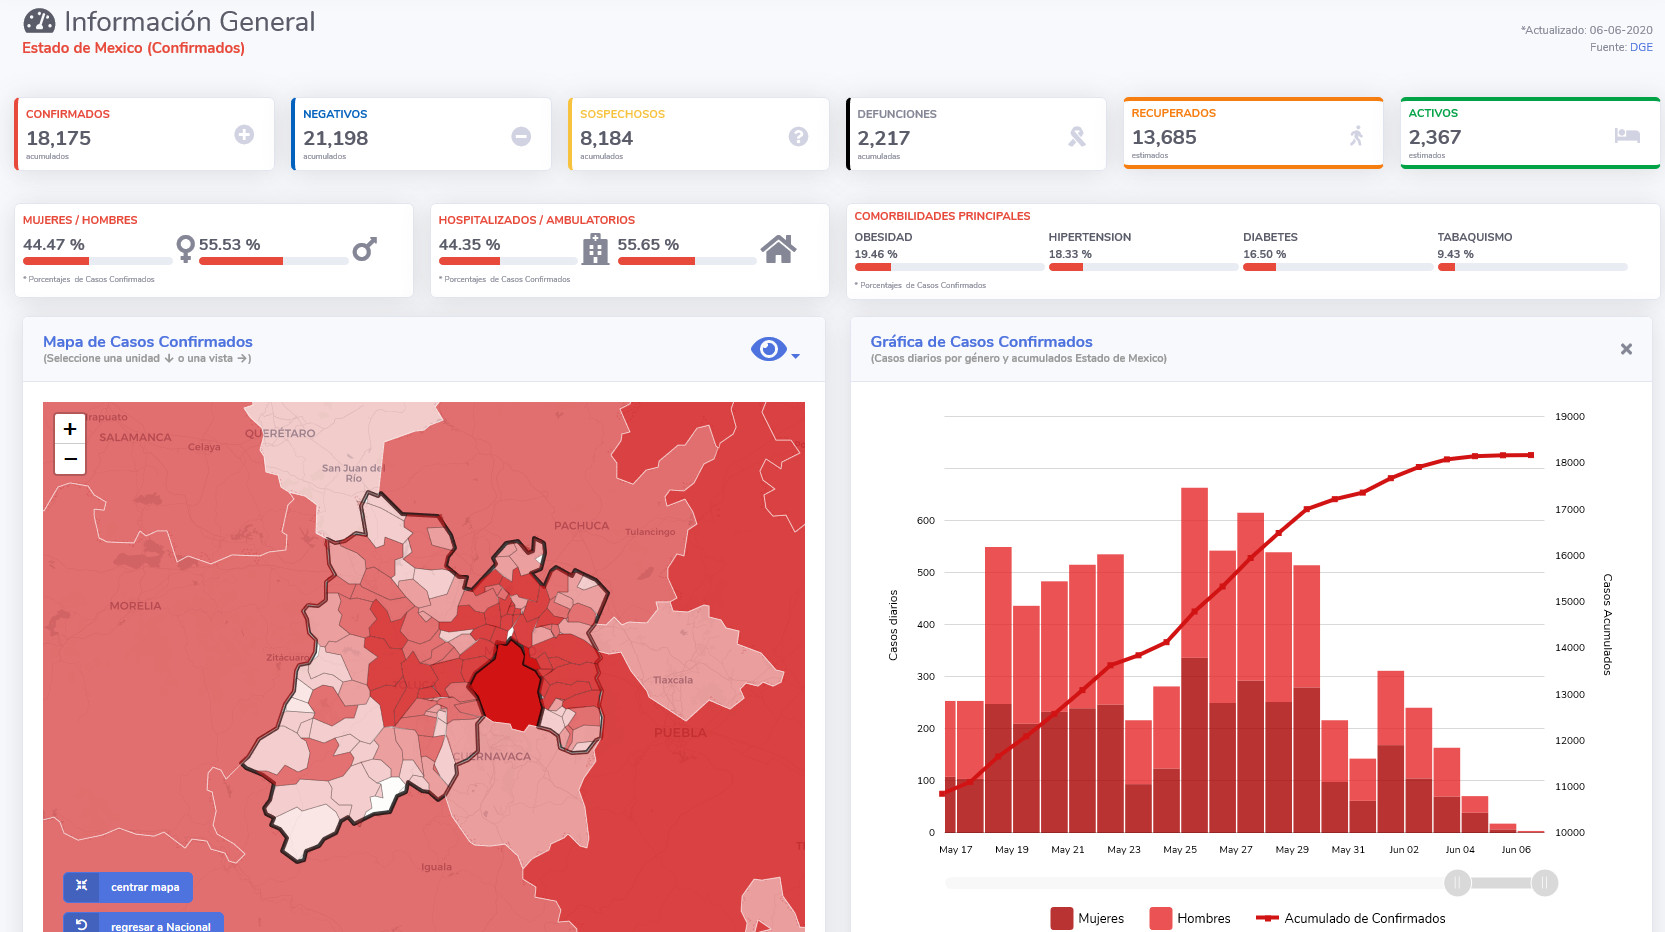Click the selected range between the slider handles
The width and height of the screenshot is (1665, 932).
(1501, 883)
